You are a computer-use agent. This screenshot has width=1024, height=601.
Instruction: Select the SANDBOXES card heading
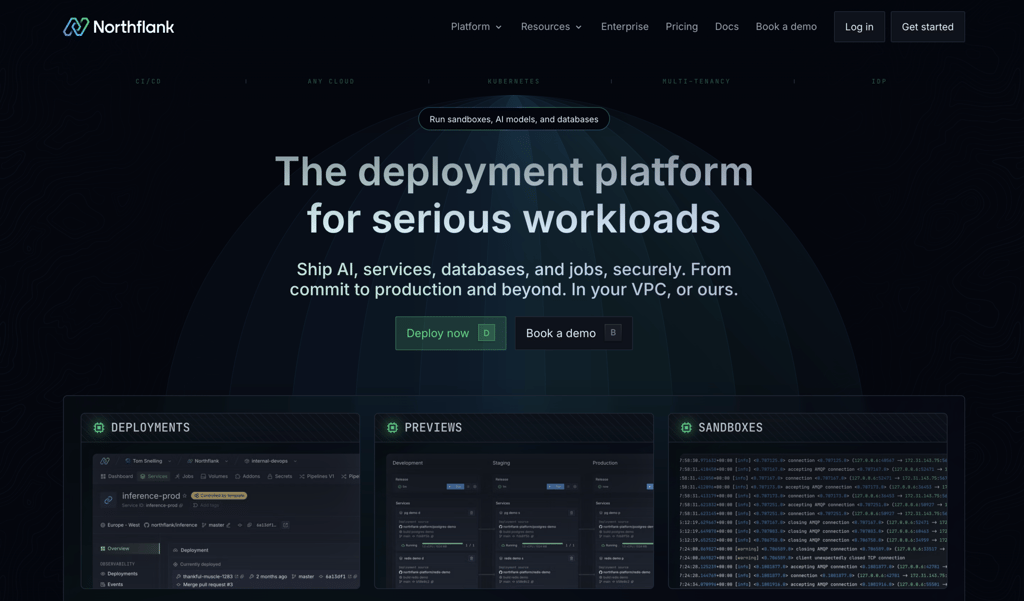pyautogui.click(x=730, y=427)
